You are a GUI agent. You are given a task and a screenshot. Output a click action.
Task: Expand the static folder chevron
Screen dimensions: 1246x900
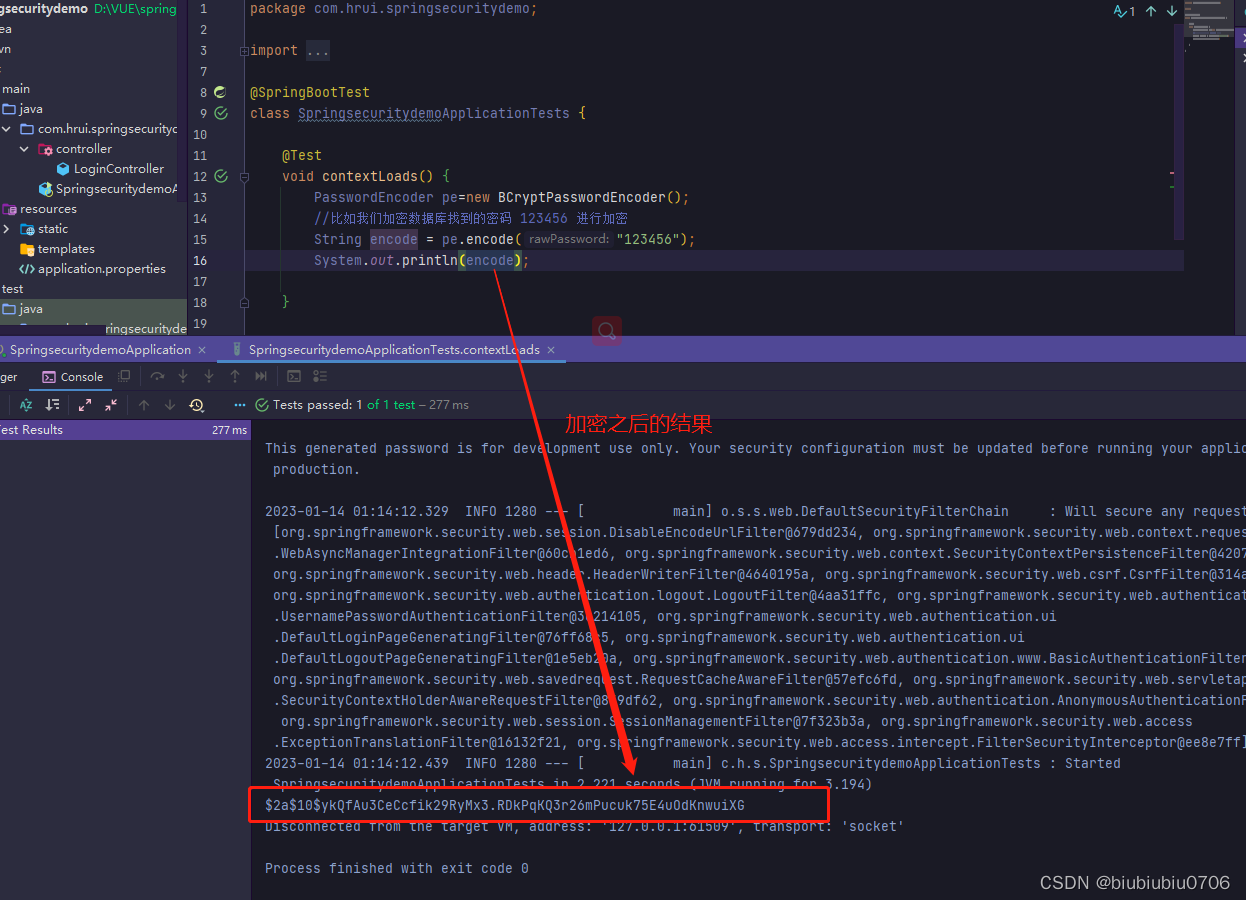point(7,229)
